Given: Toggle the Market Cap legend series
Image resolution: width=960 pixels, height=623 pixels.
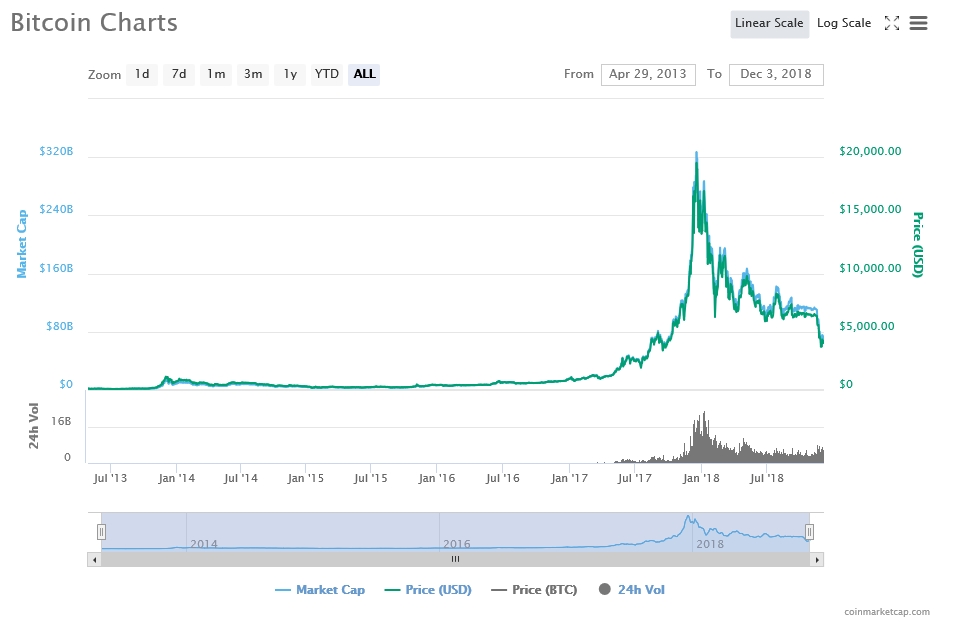Looking at the screenshot, I should point(320,590).
